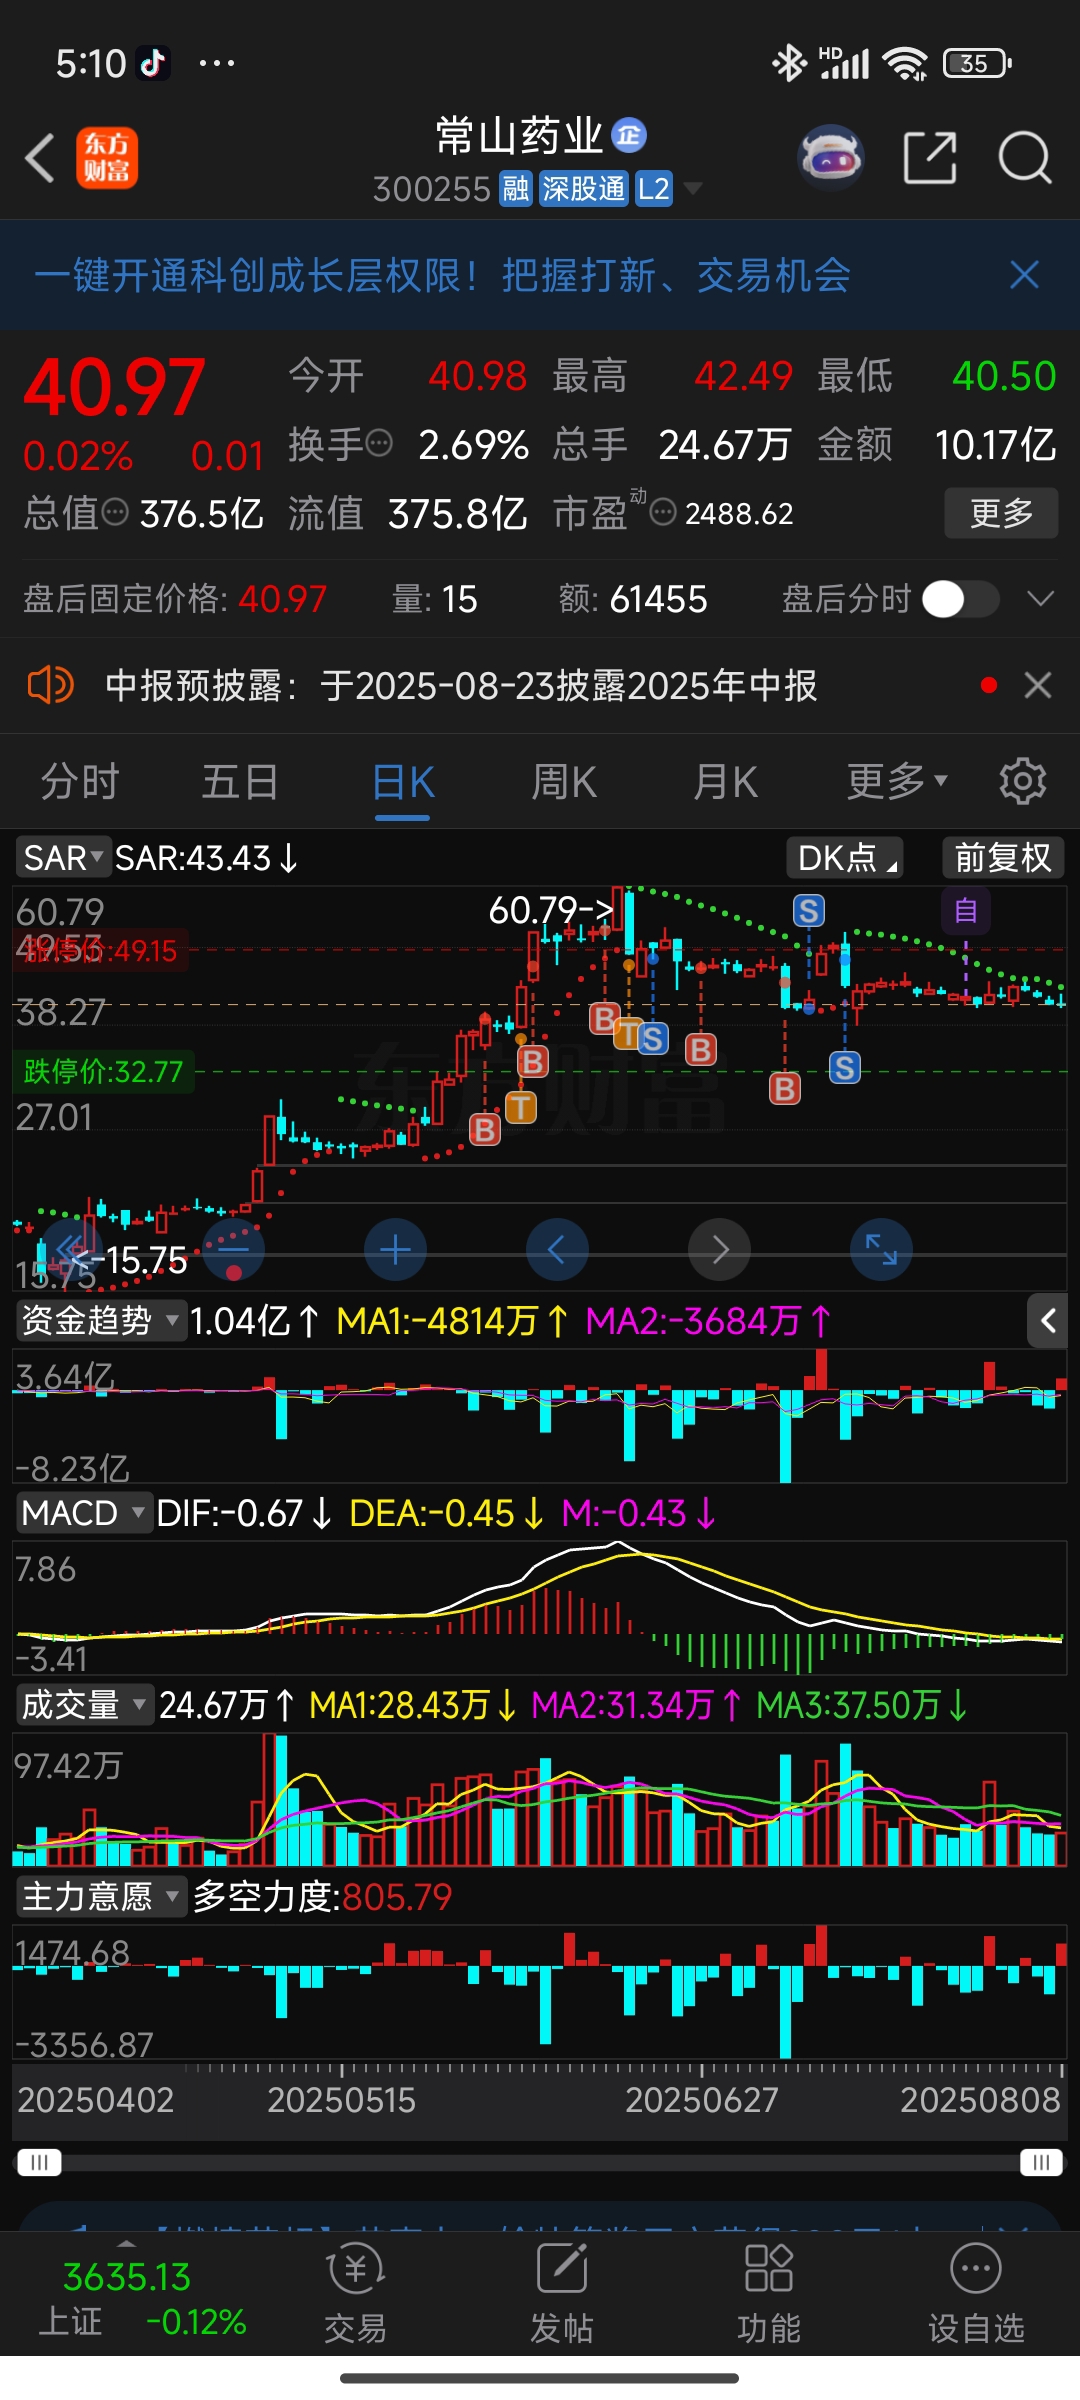The image size is (1080, 2400).
Task: Move chart right with arrow icon
Action: coord(719,1249)
